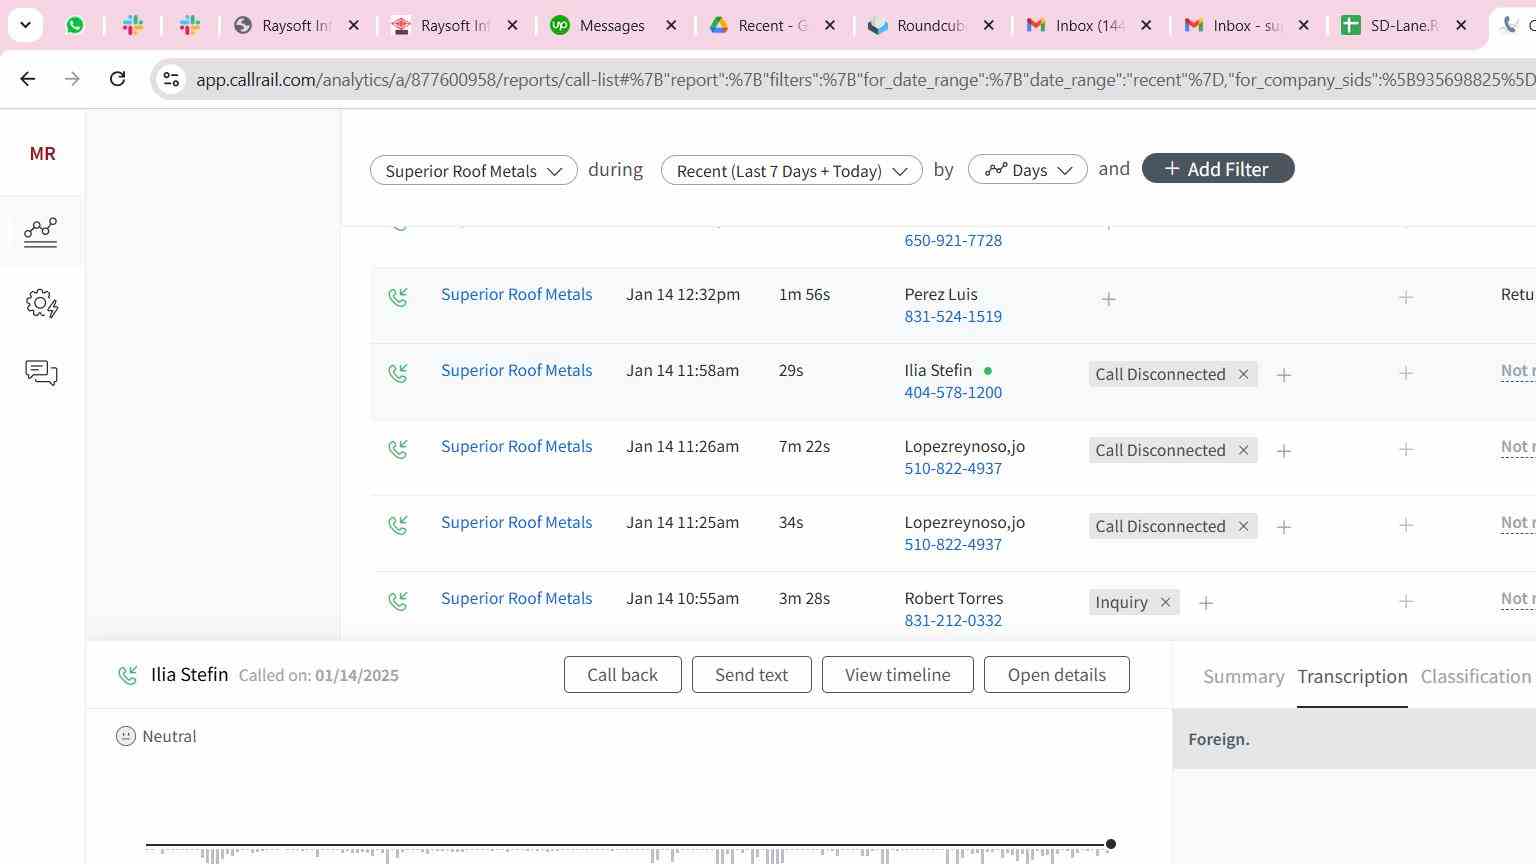The height and width of the screenshot is (864, 1536).
Task: Switch to the Transcription tab
Action: click(1352, 676)
